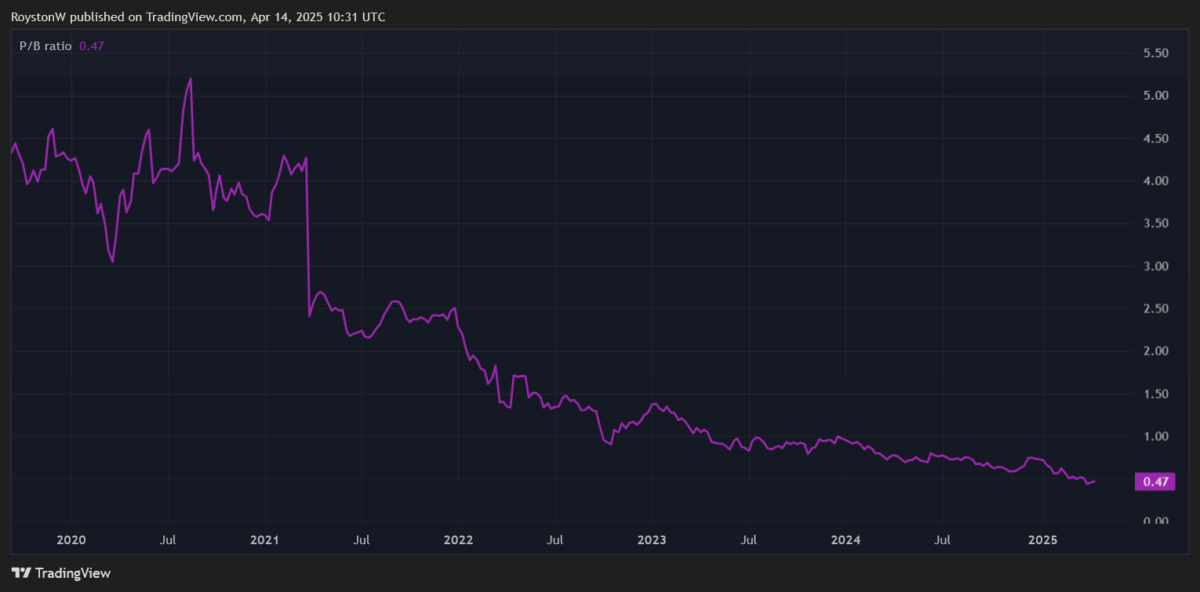1200x592 pixels.
Task: Select the 2025 time axis label
Action: click(x=1042, y=540)
